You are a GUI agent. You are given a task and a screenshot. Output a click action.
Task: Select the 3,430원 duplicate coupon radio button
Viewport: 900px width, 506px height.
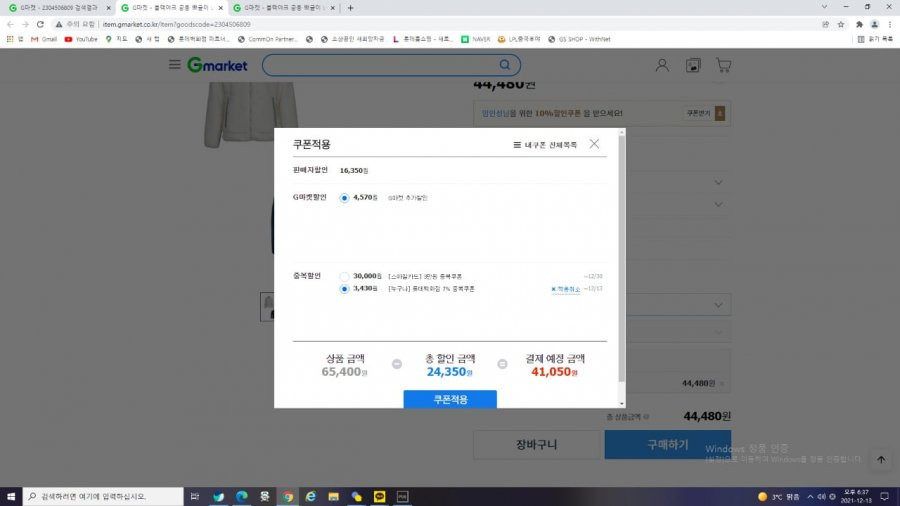344,289
